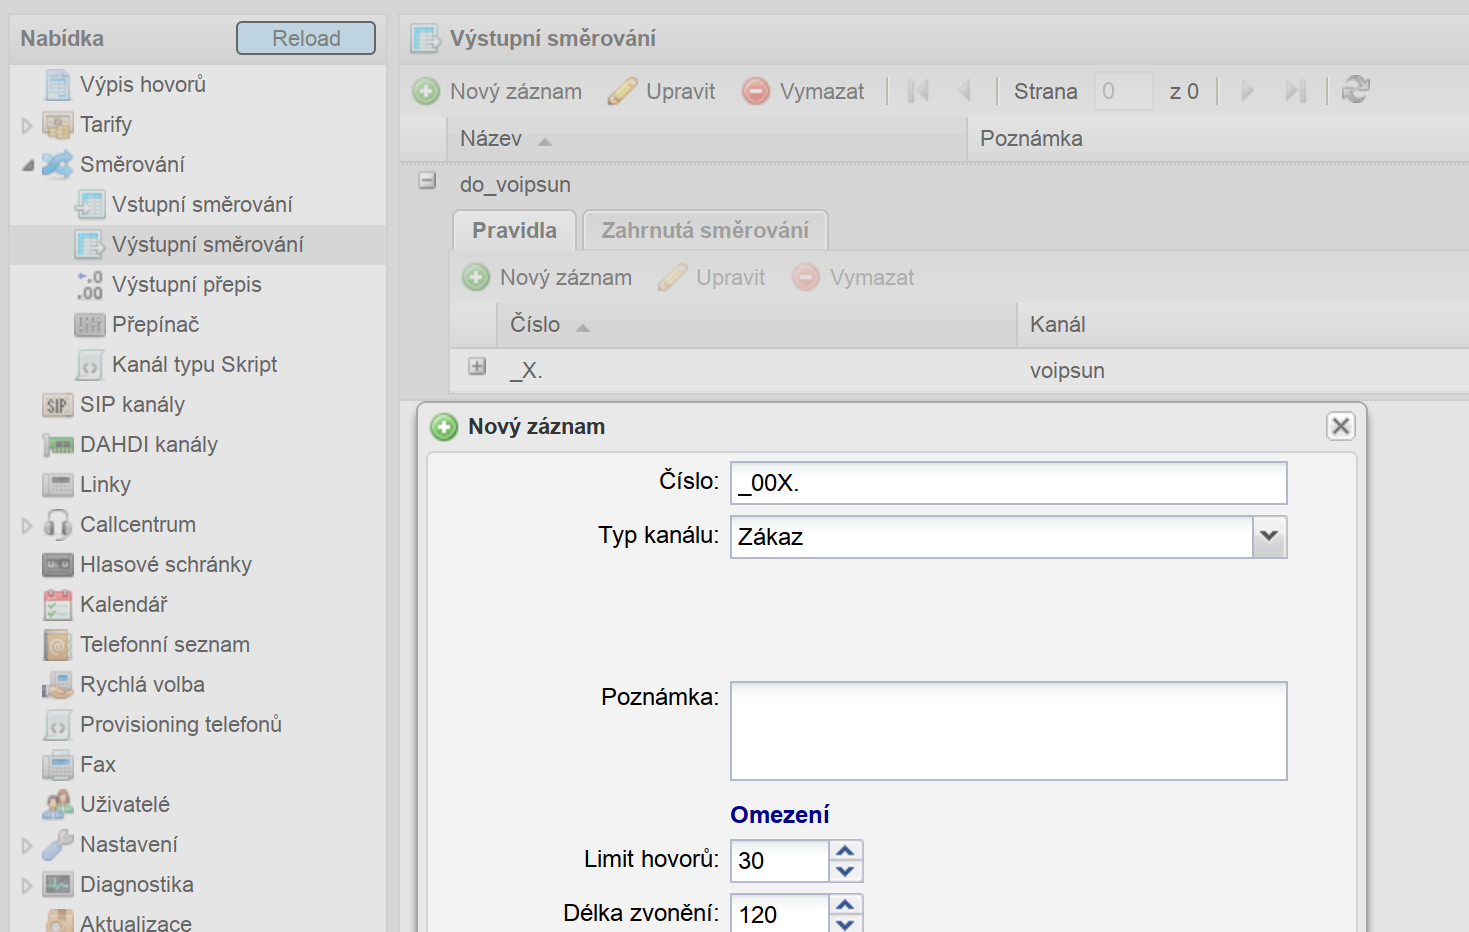This screenshot has height=932, width=1469.
Task: Collapse the Směrování tree node
Action: [x=27, y=165]
